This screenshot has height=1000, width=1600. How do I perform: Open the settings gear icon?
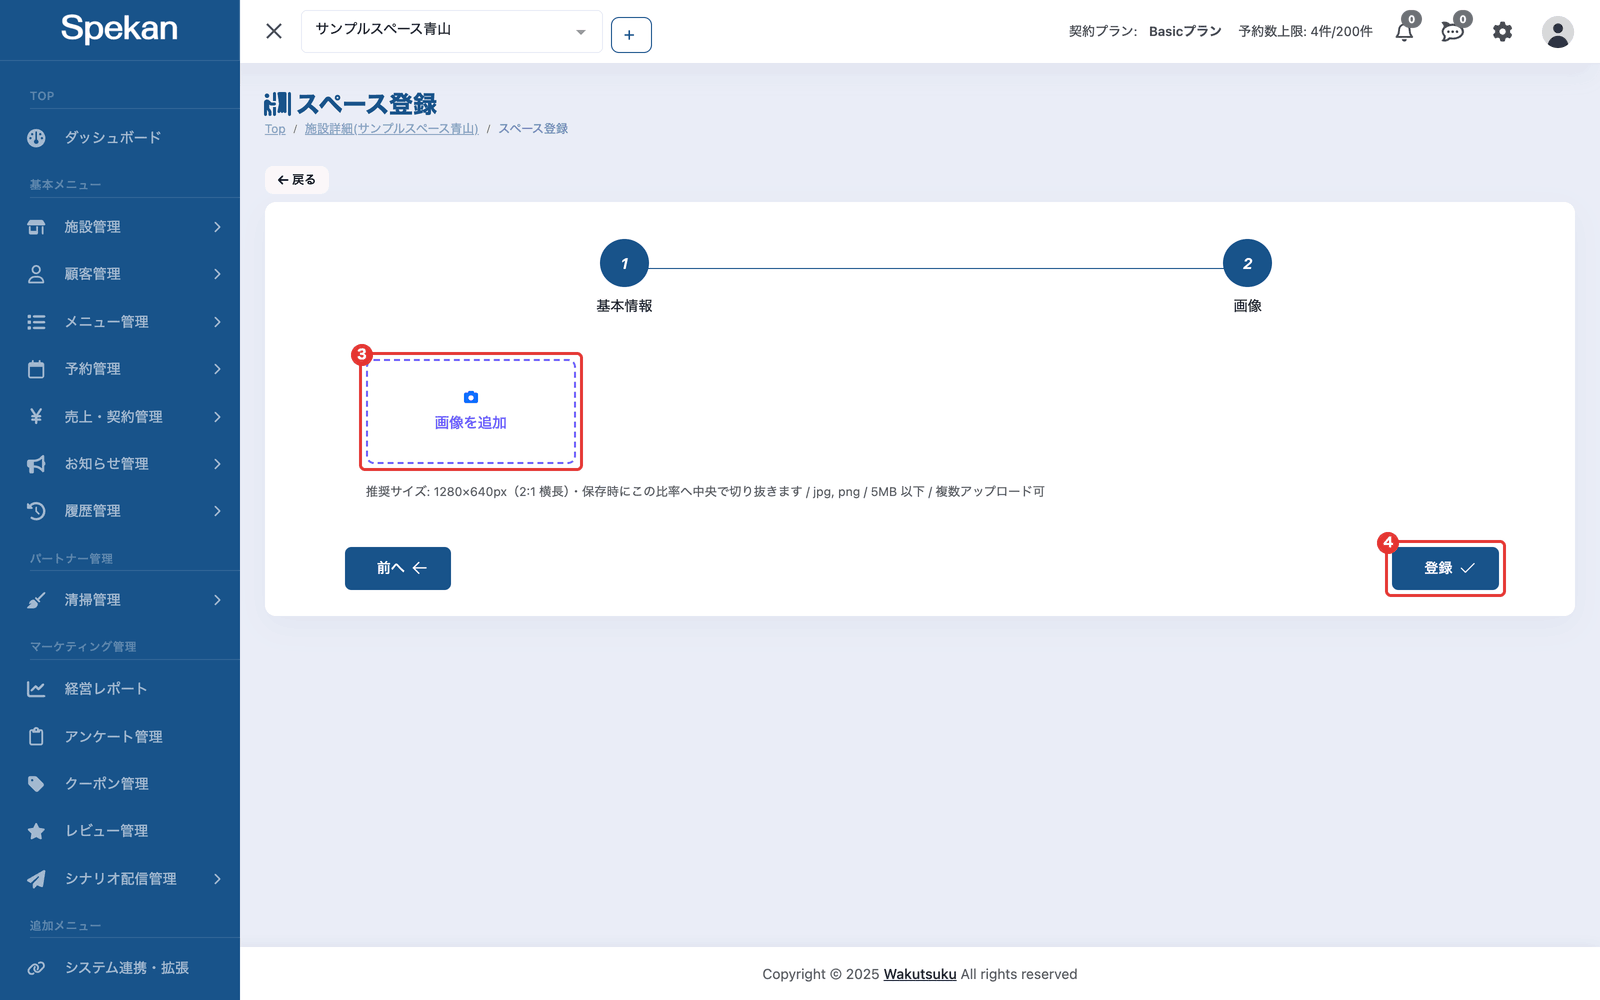[x=1502, y=32]
